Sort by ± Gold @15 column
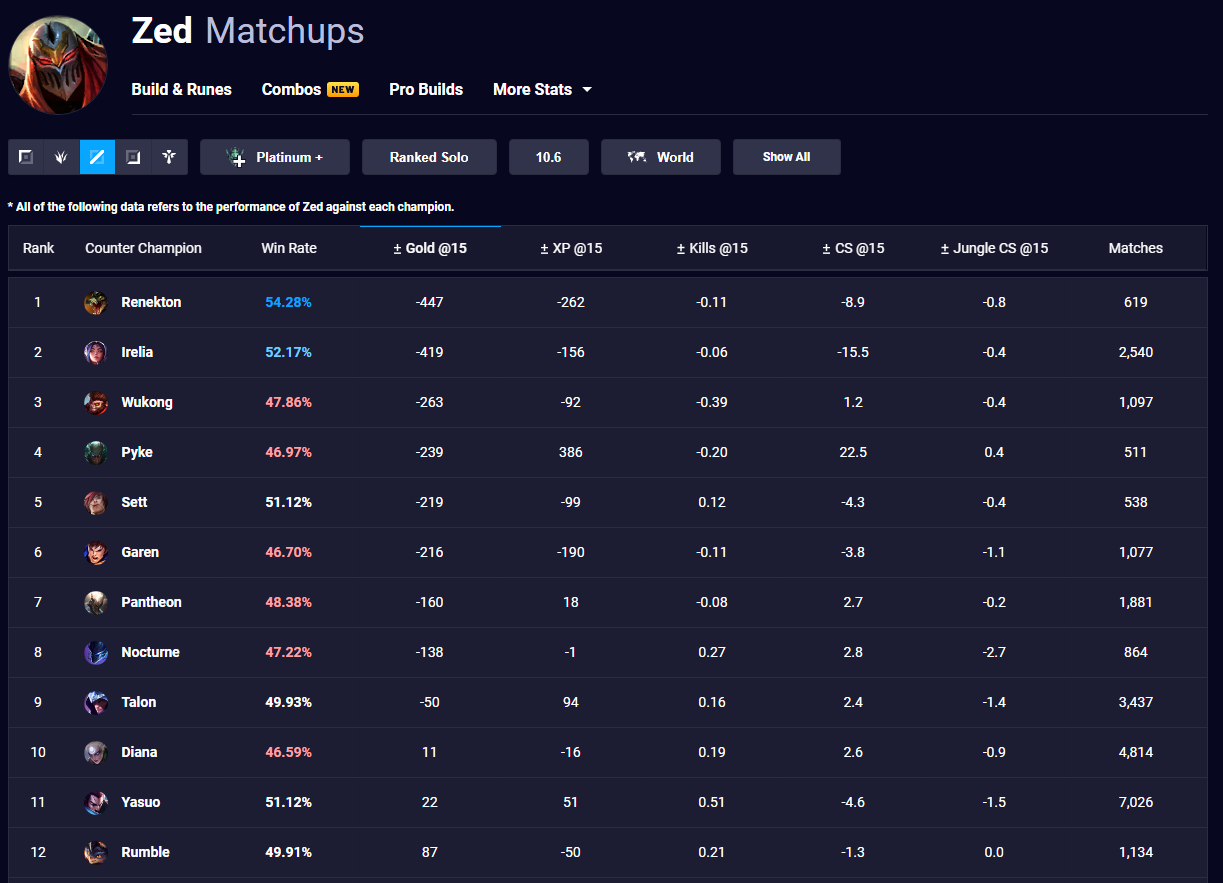 pos(430,248)
